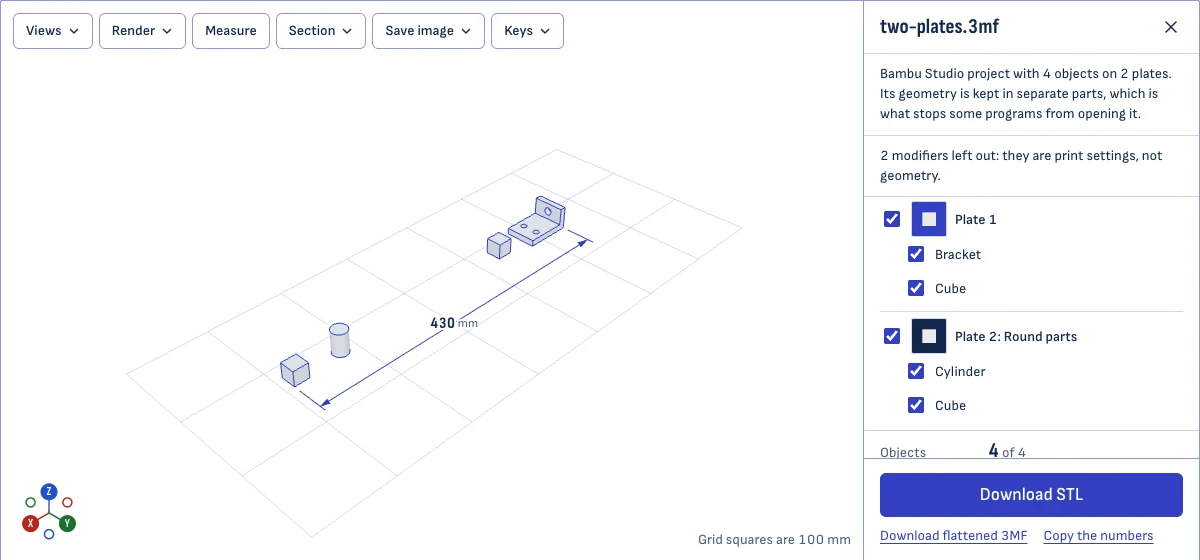The width and height of the screenshot is (1200, 560).
Task: Click the 'Grid squares are 100 mm' note
Action: (774, 540)
